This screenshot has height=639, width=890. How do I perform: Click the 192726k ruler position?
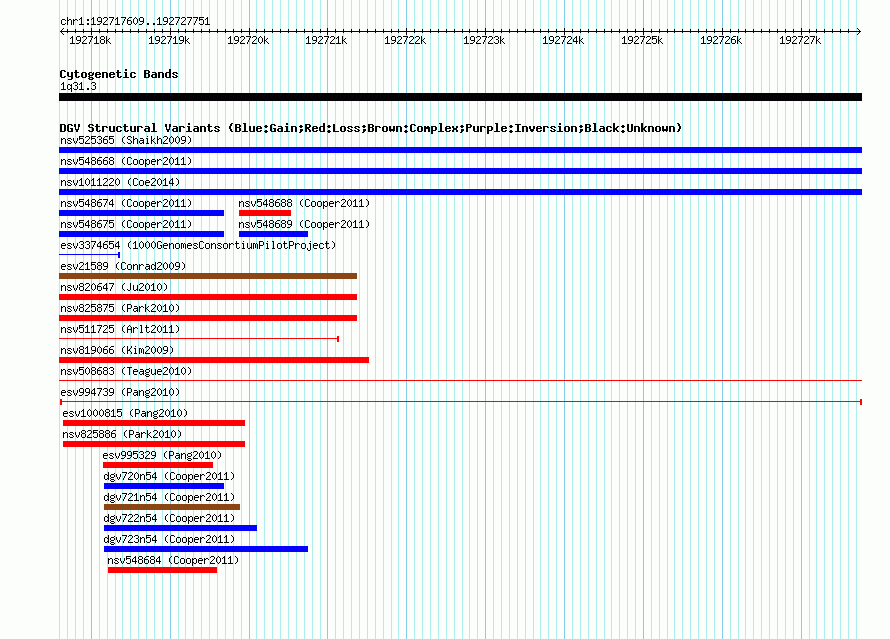tap(721, 40)
